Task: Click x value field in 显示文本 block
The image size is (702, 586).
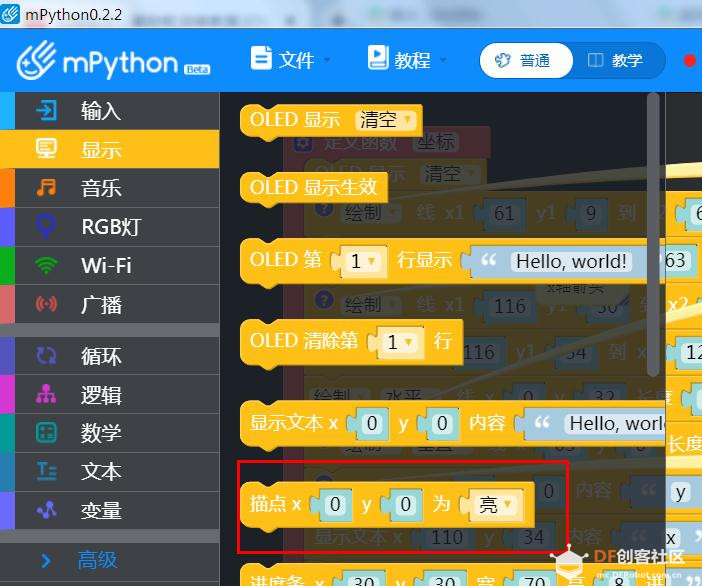Action: click(x=372, y=423)
